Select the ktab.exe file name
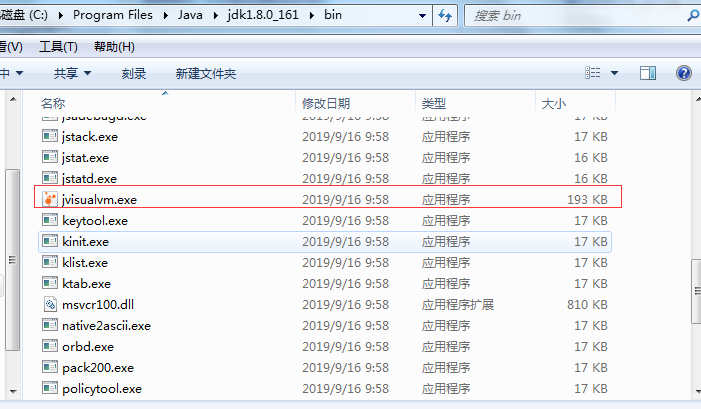The height and width of the screenshot is (409, 701). coord(86,283)
